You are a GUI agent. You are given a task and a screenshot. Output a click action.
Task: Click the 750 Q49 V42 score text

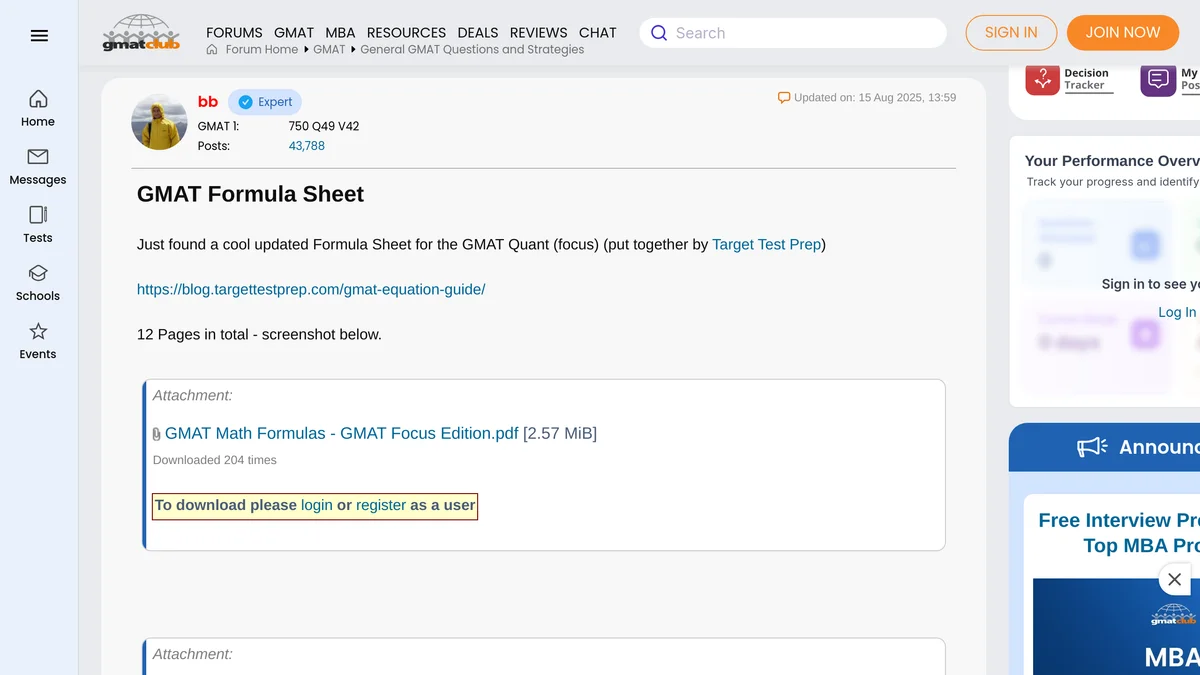coord(324,126)
